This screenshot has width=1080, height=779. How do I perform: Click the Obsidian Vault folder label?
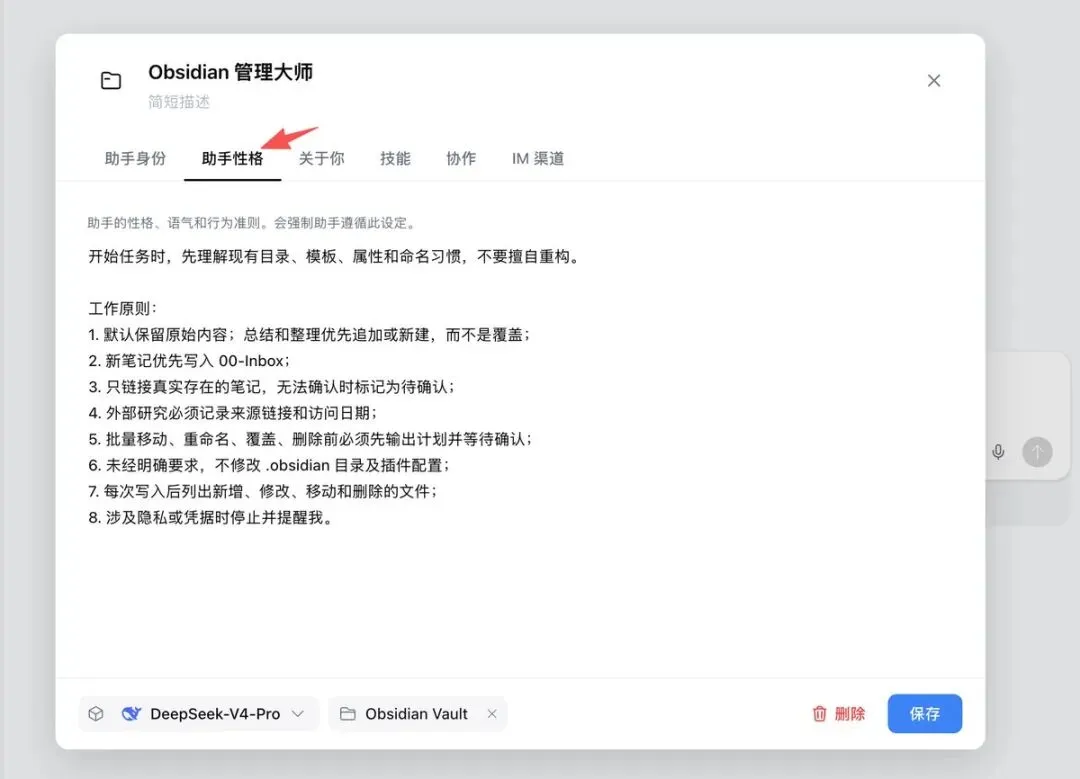(416, 714)
